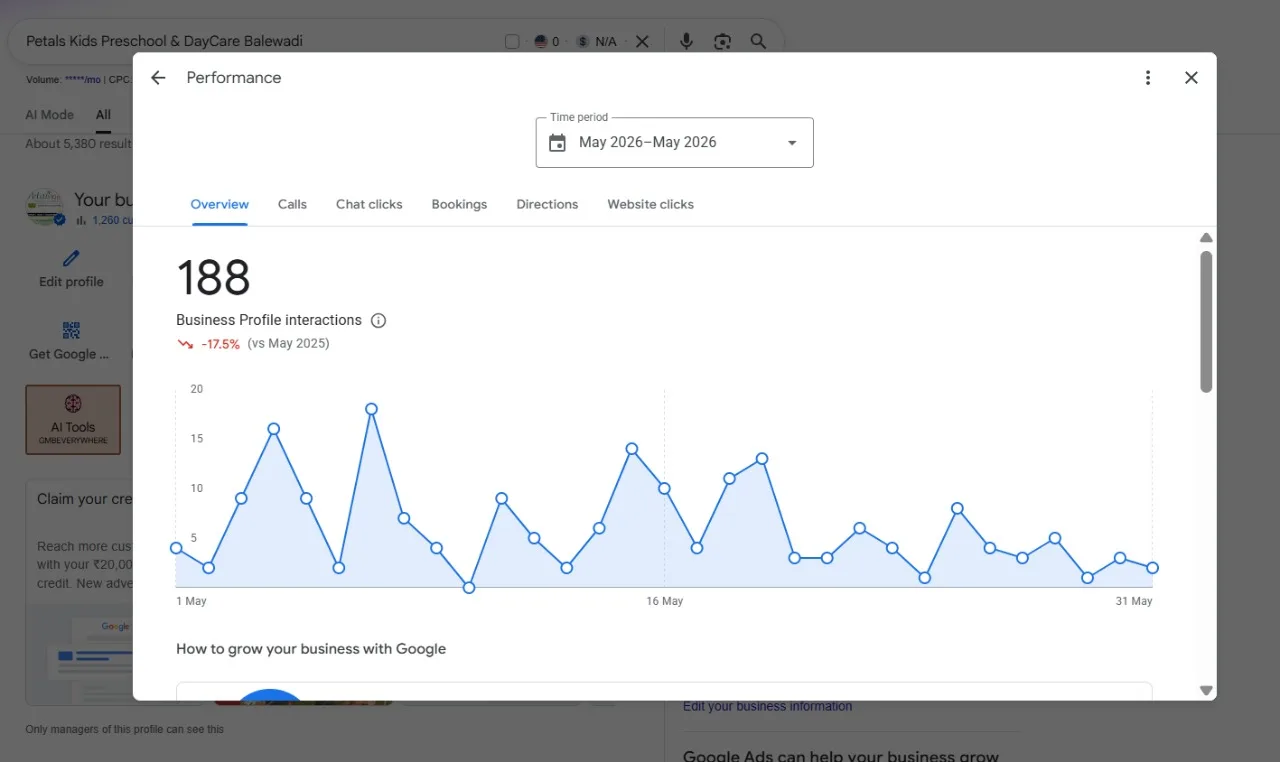1280x762 pixels.
Task: Switch to the Calls tab
Action: tap(292, 204)
